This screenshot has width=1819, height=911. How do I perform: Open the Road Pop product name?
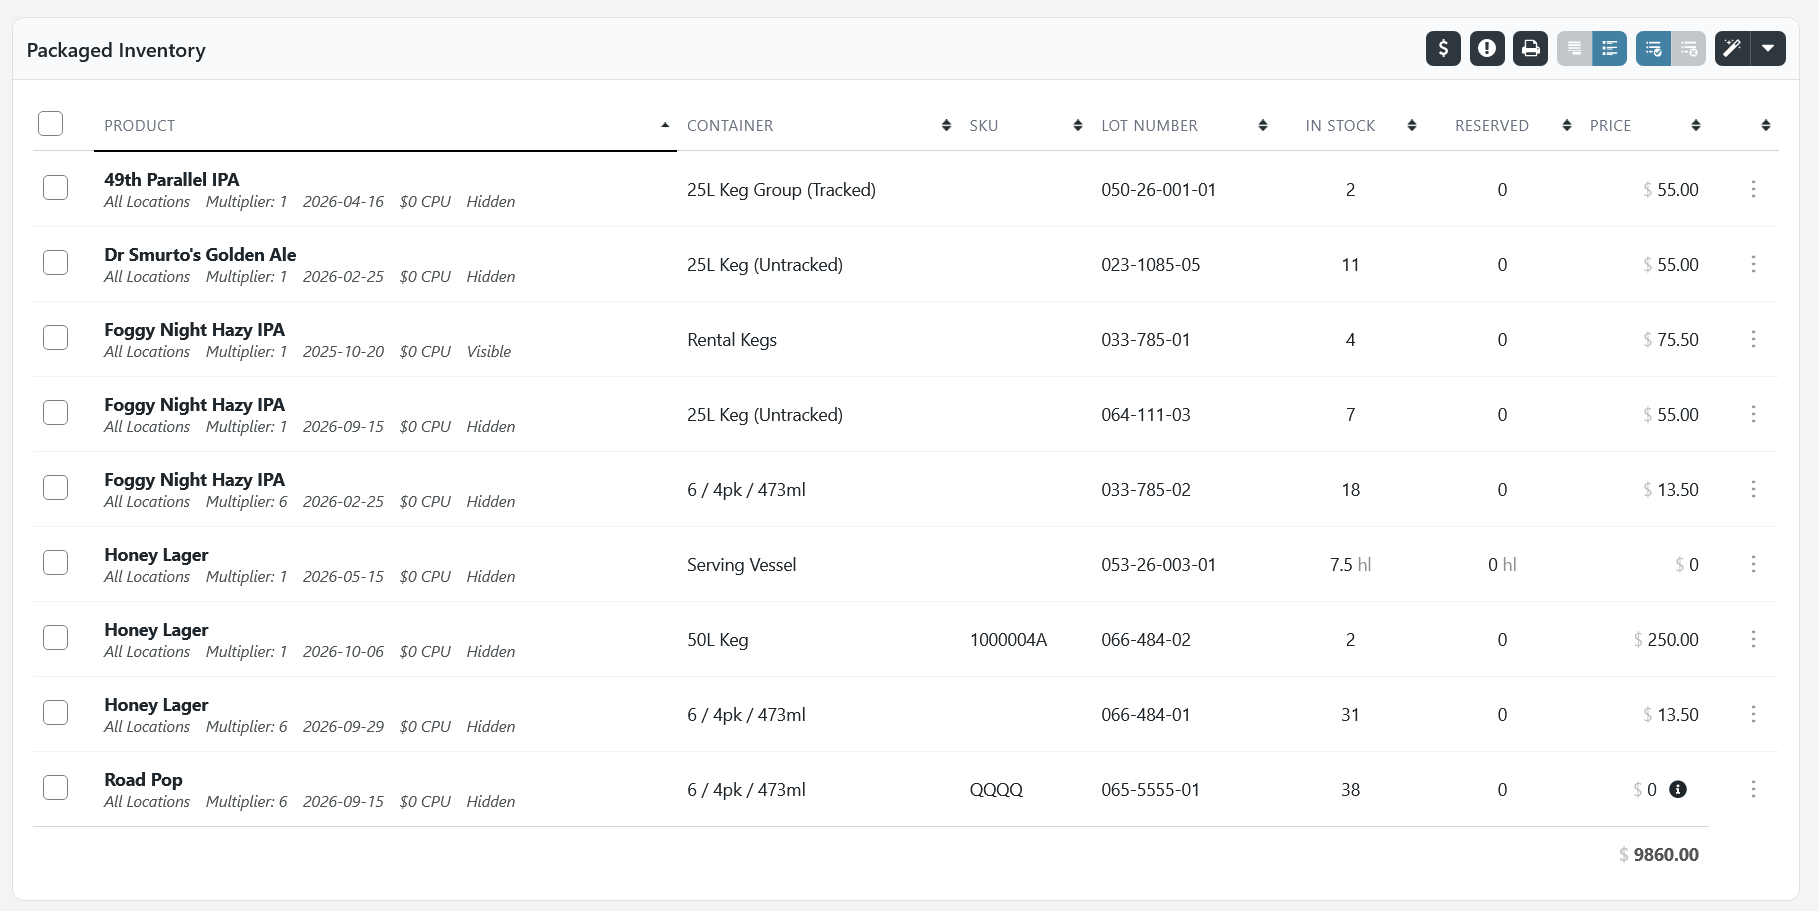pos(143,780)
